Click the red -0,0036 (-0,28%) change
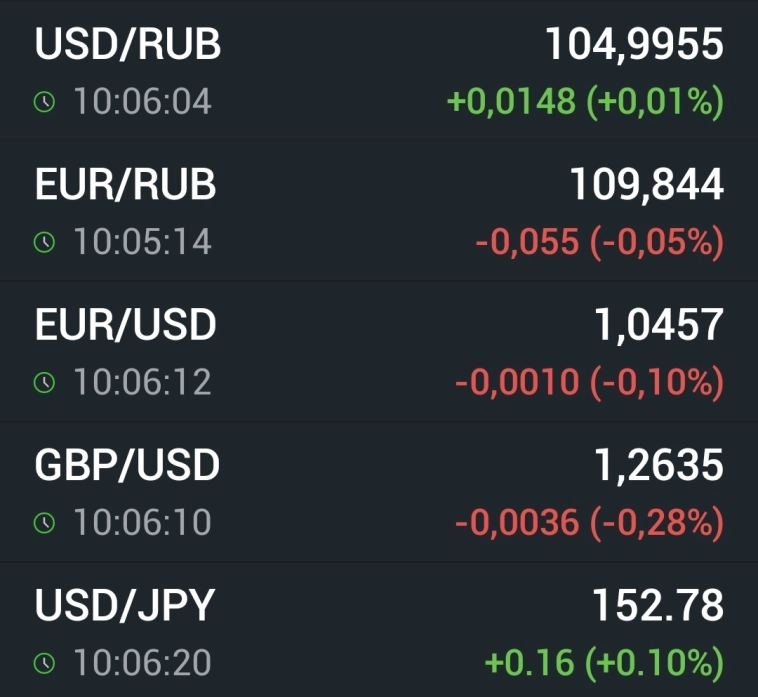Viewport: 758px width, 697px height. tap(589, 522)
